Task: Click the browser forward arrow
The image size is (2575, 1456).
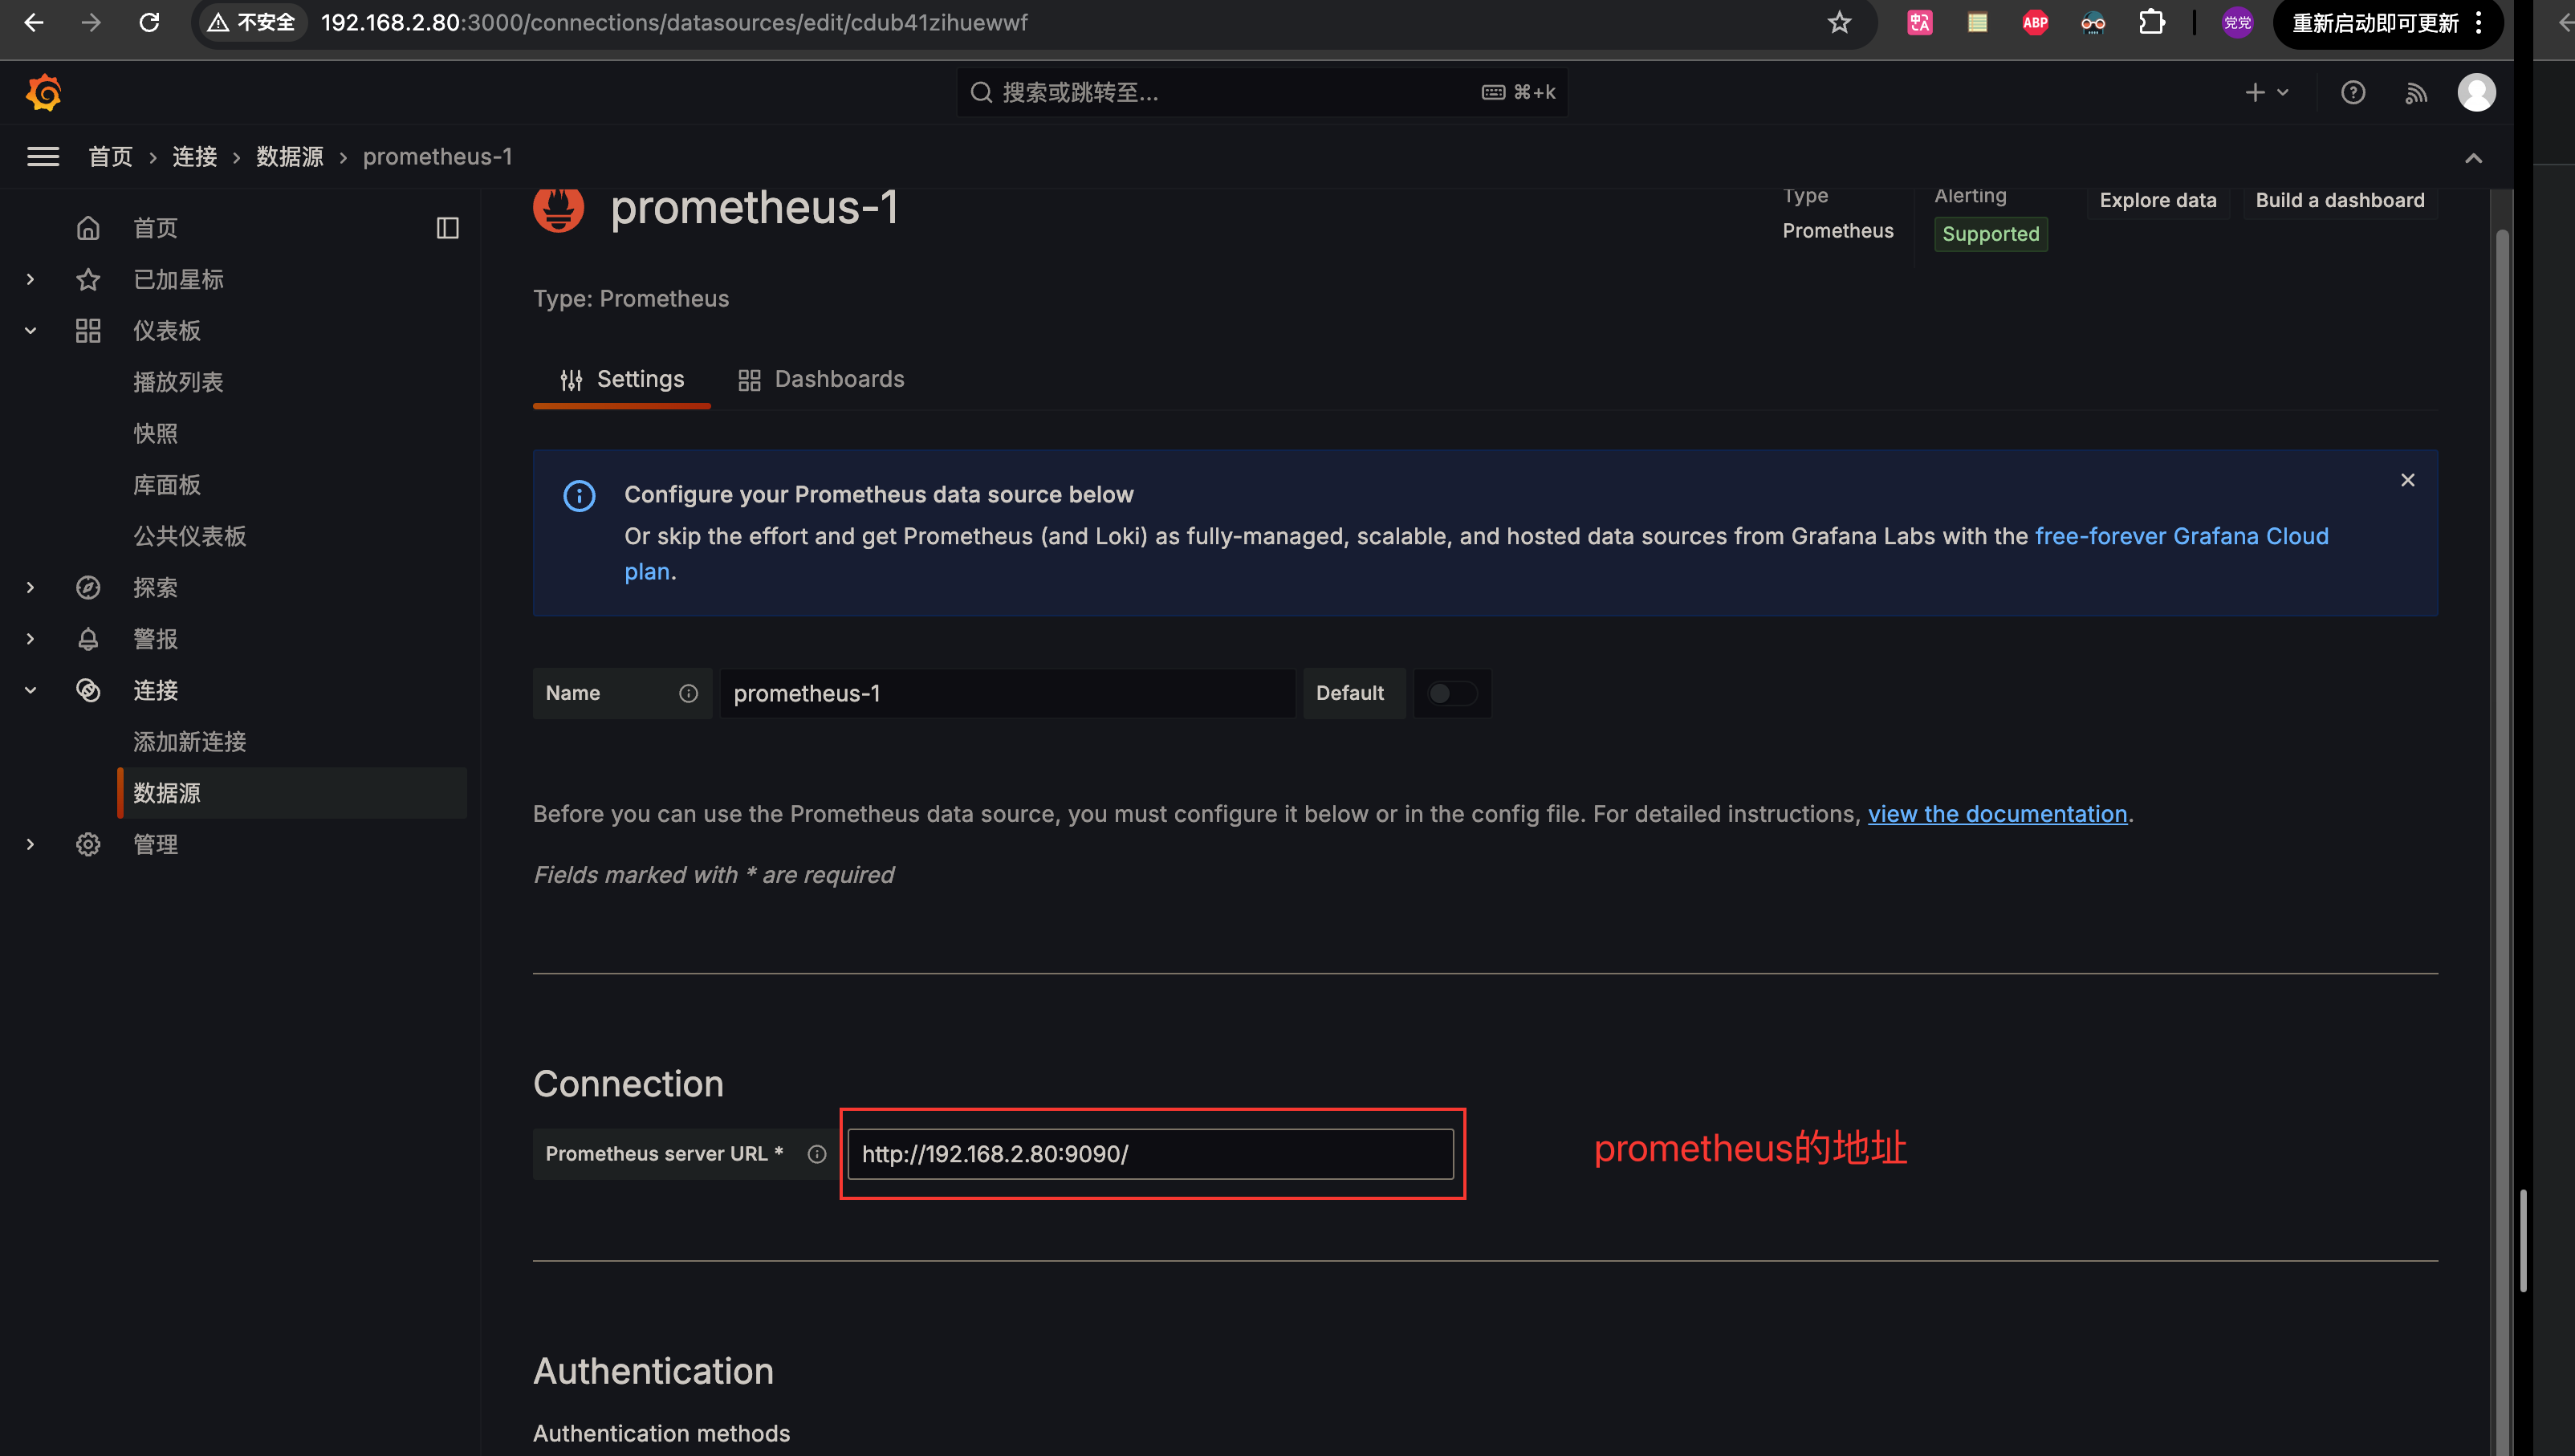Action: click(91, 22)
